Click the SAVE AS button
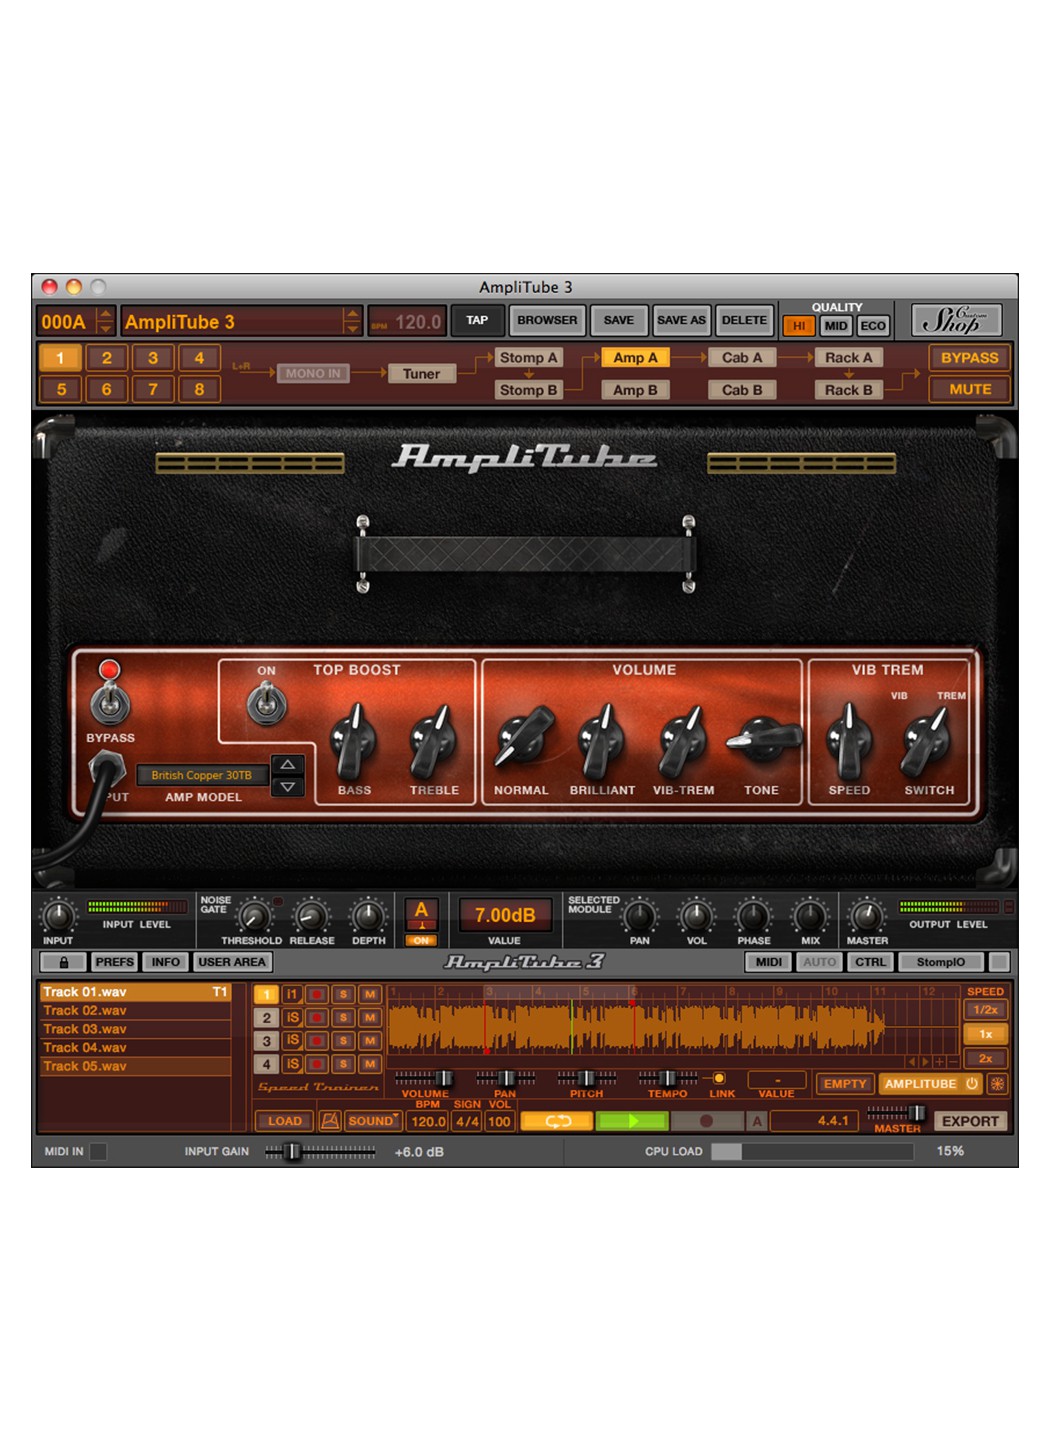 (x=681, y=320)
